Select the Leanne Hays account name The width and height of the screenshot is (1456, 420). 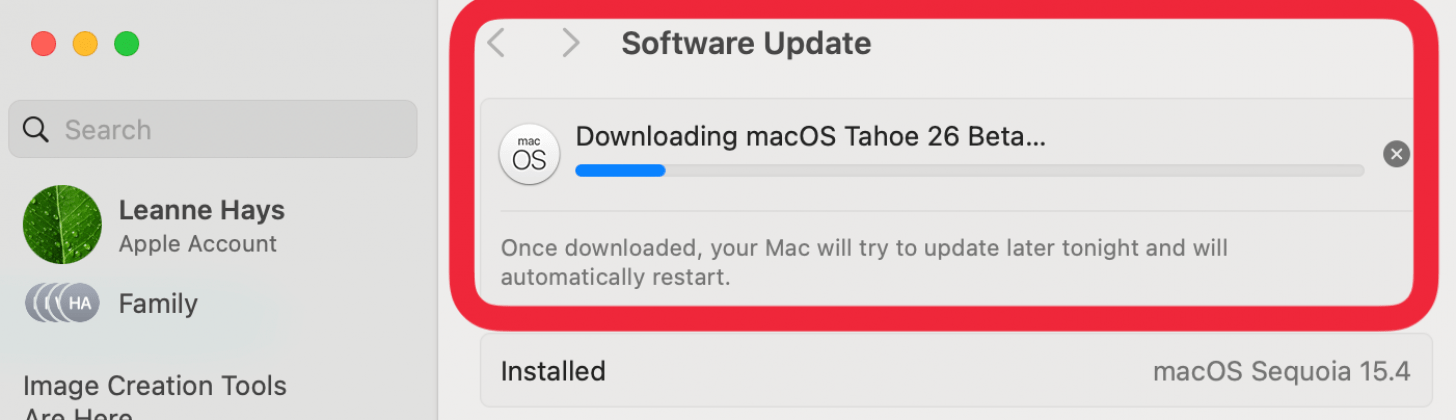(201, 211)
